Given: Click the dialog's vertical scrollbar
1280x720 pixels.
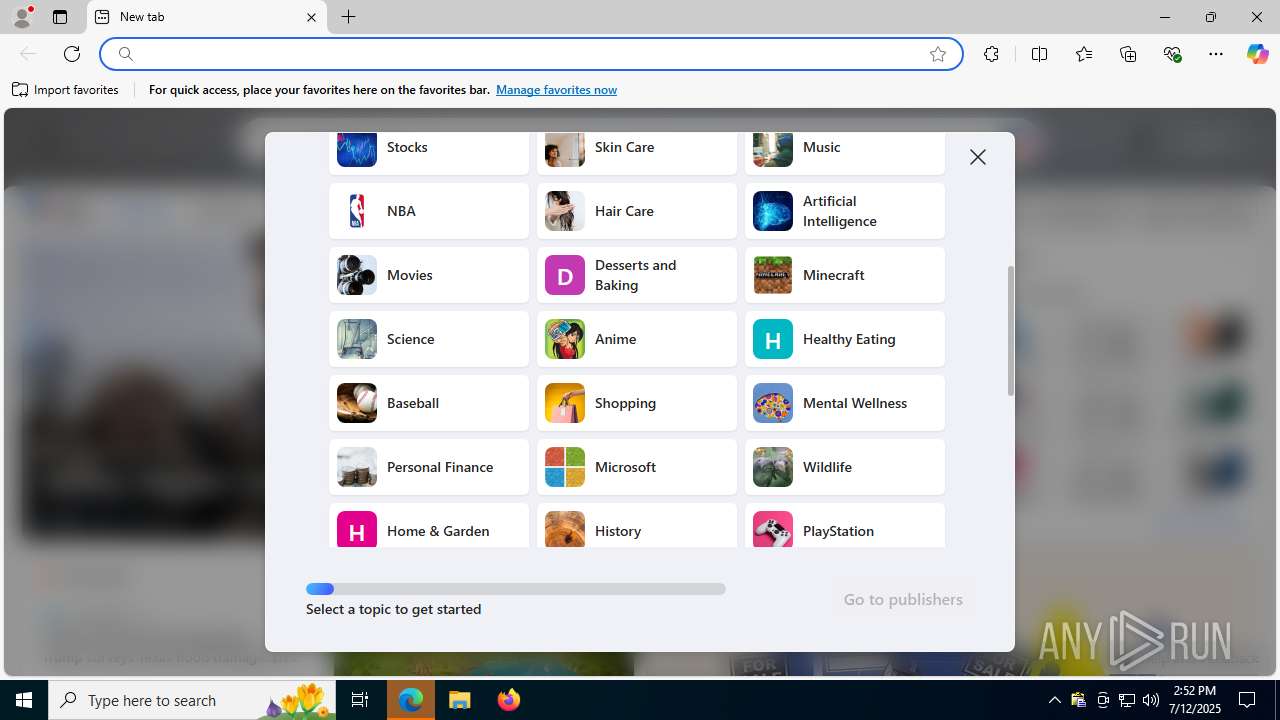Looking at the screenshot, I should pos(1010,330).
